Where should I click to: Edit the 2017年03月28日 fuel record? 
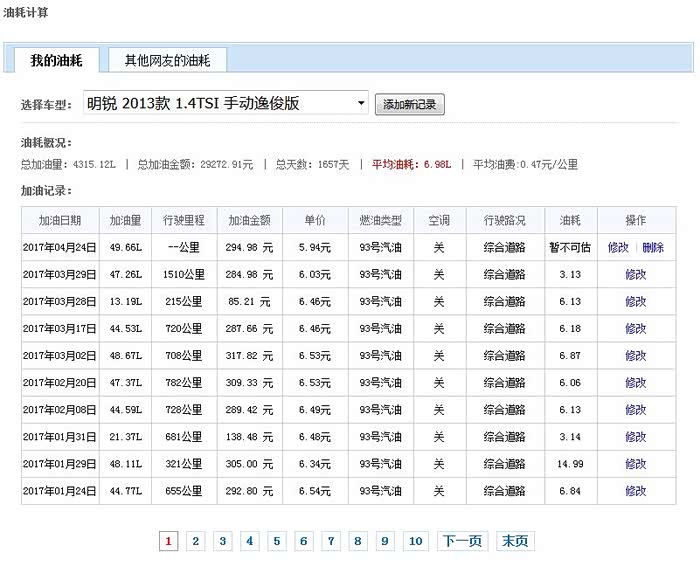coord(635,301)
